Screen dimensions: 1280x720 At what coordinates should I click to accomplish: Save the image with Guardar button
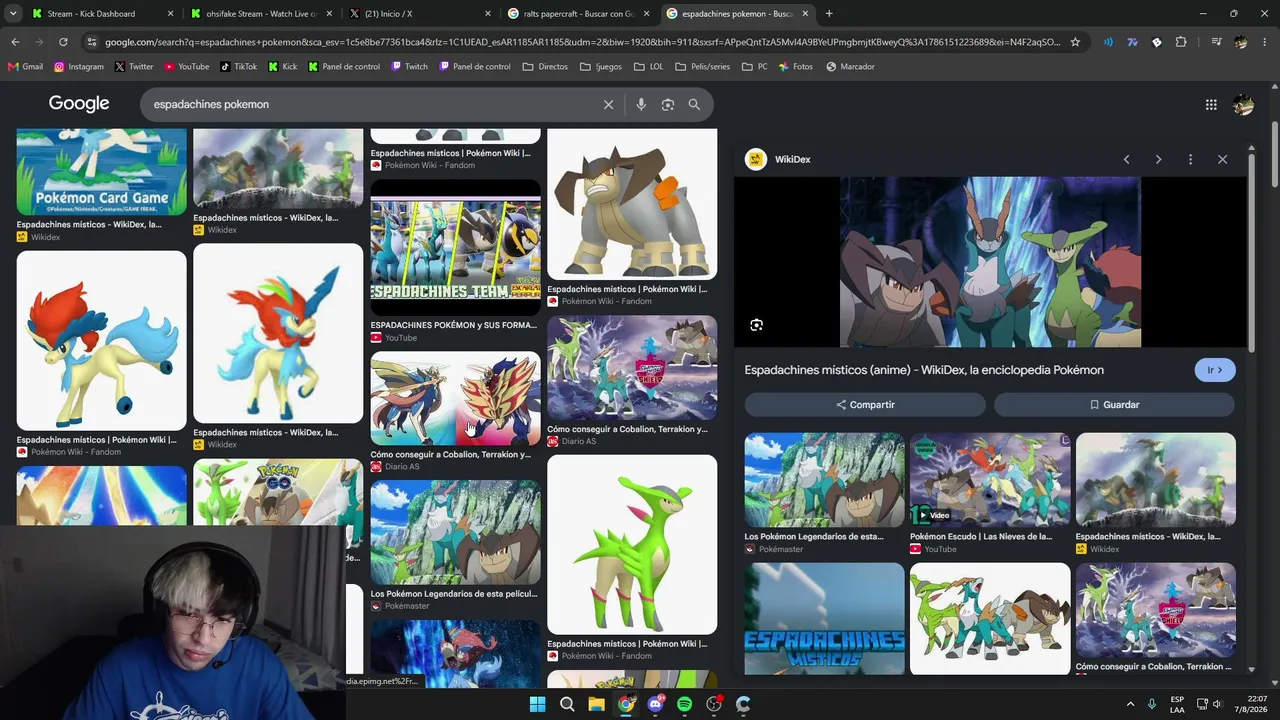(1114, 405)
